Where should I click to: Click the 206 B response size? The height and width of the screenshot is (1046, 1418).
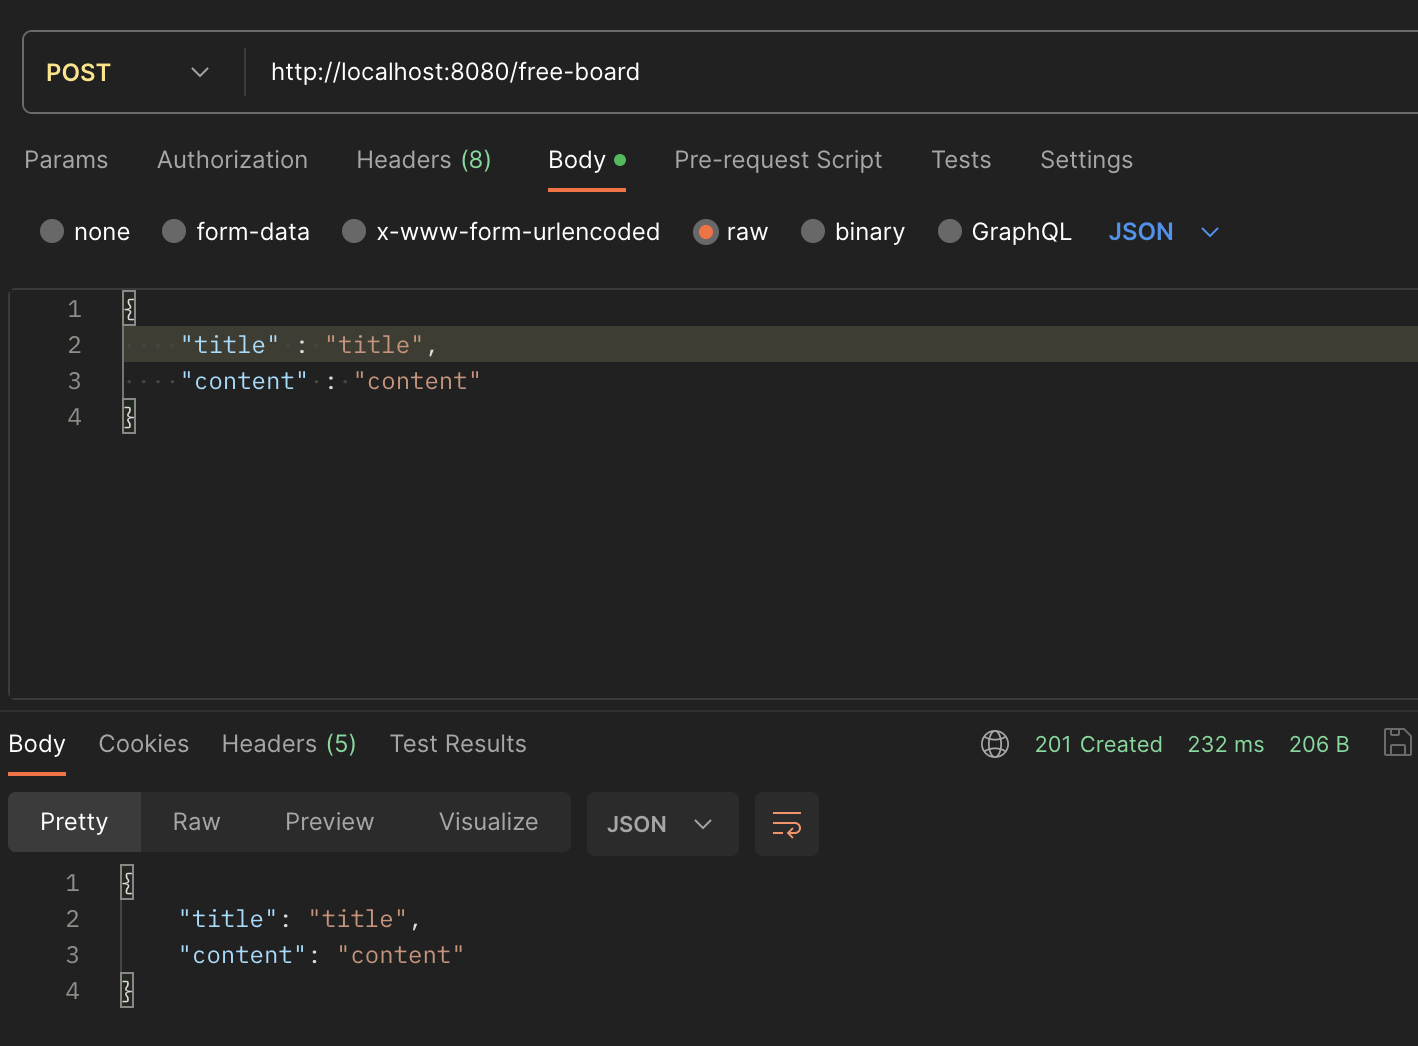click(x=1319, y=744)
